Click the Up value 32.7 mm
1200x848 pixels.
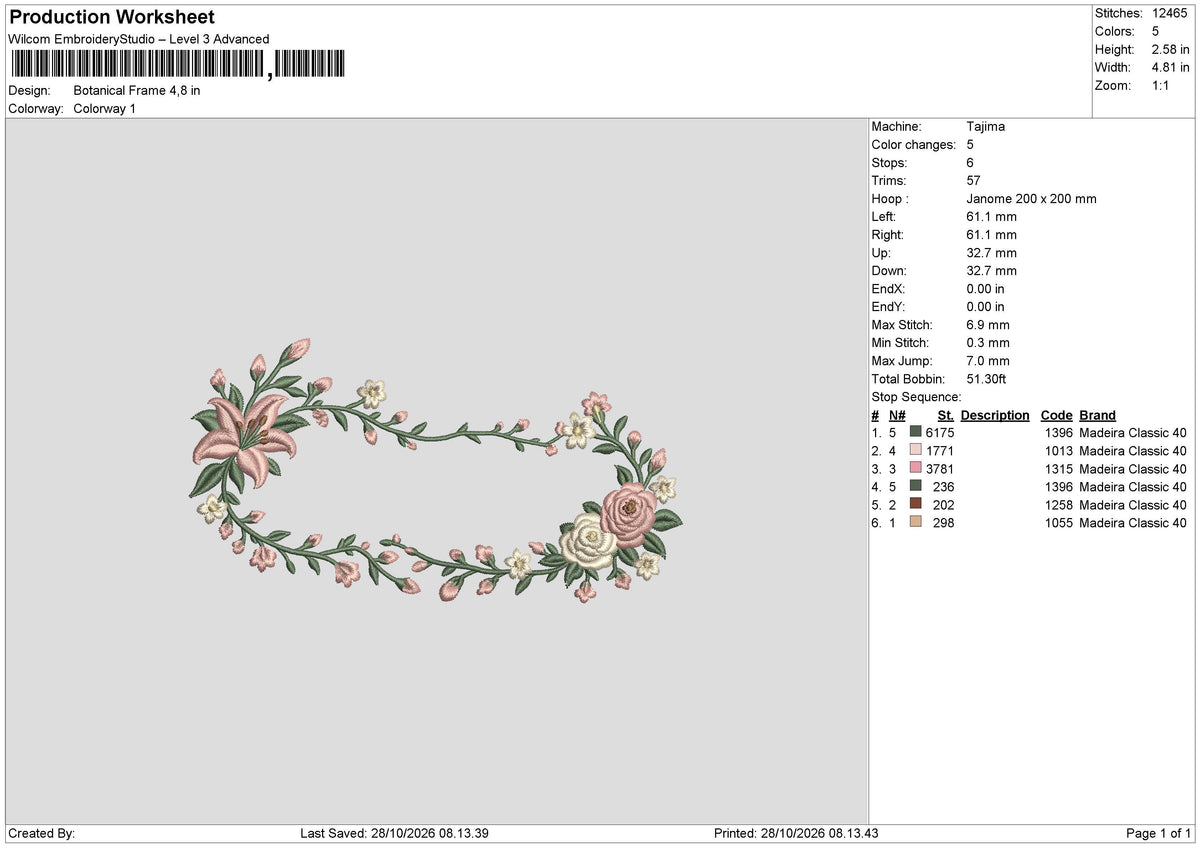click(992, 253)
